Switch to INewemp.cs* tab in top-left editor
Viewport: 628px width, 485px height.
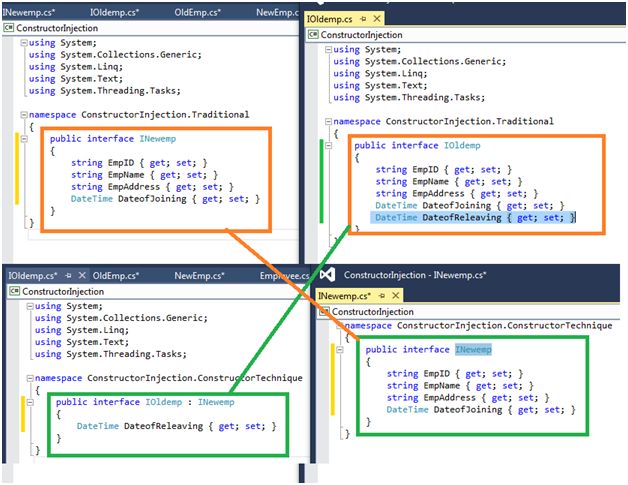[x=28, y=12]
